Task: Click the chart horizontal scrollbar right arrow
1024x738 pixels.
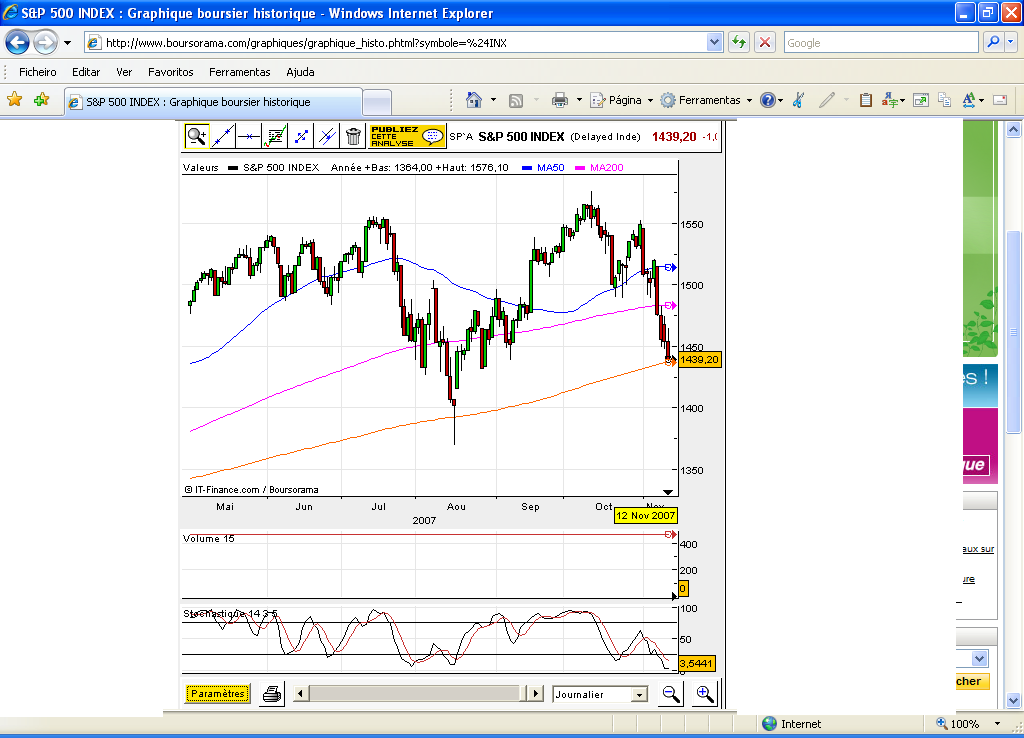Action: click(535, 691)
